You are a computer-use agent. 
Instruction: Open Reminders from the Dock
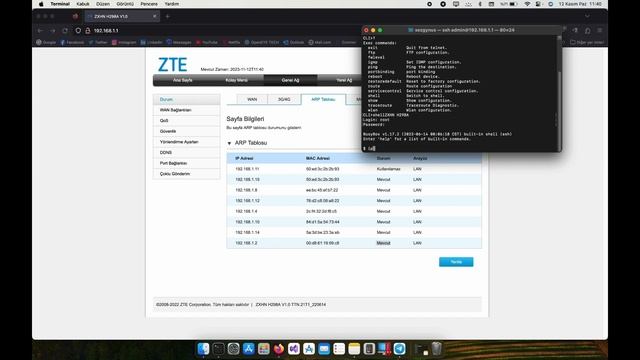(x=339, y=349)
